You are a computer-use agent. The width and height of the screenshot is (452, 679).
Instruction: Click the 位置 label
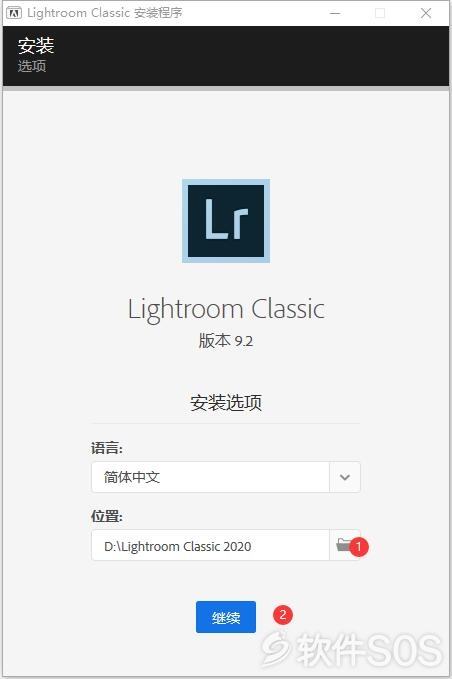(x=107, y=516)
